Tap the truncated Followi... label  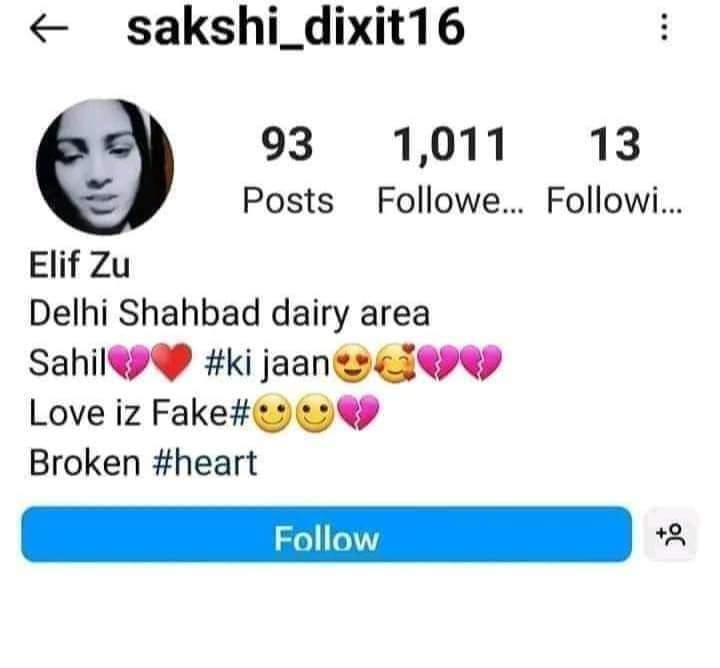pyautogui.click(x=614, y=201)
